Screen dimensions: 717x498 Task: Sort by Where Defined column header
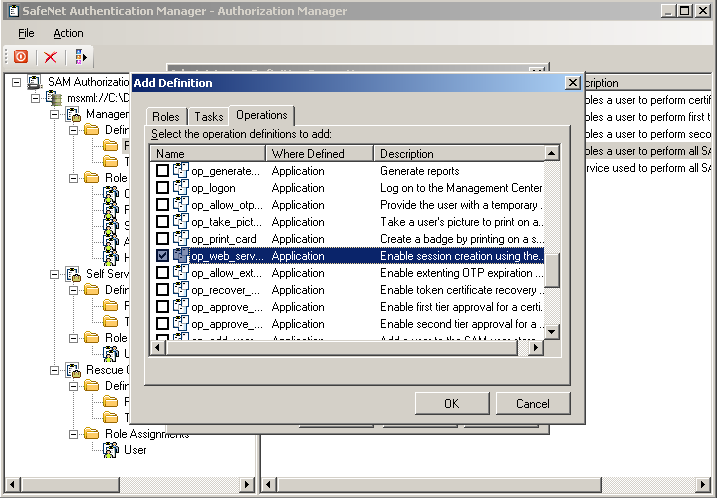pyautogui.click(x=319, y=154)
